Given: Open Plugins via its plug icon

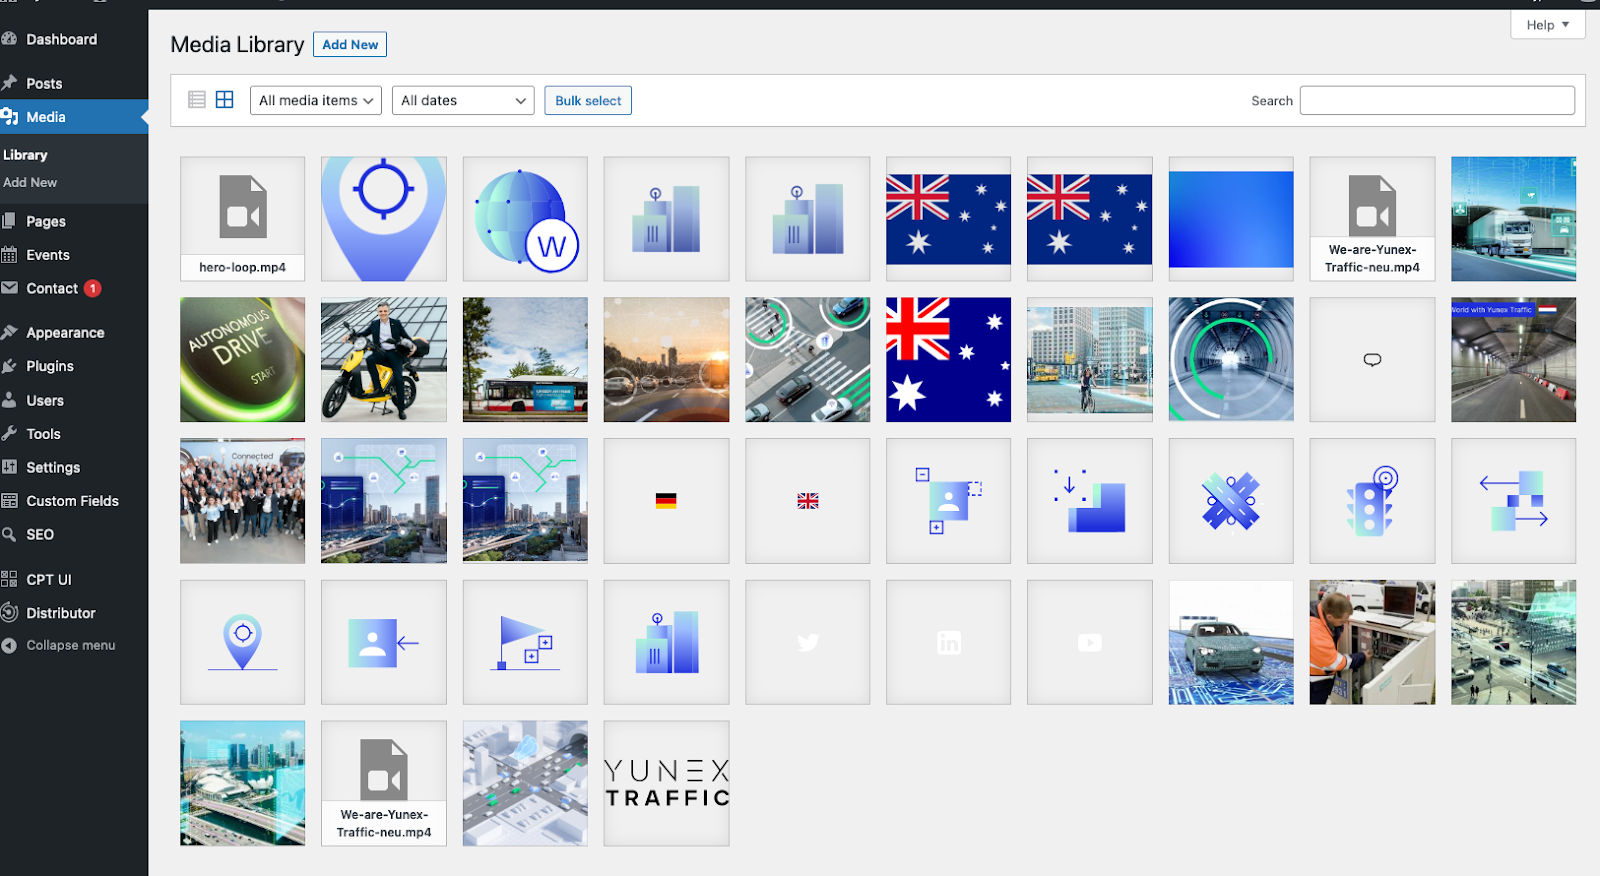Looking at the screenshot, I should pyautogui.click(x=10, y=366).
